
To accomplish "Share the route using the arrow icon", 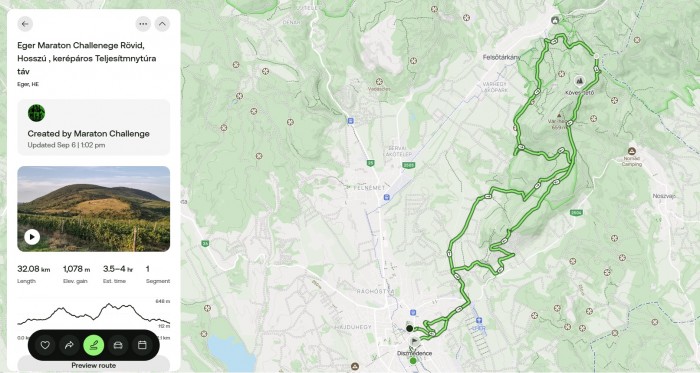I will (69, 345).
